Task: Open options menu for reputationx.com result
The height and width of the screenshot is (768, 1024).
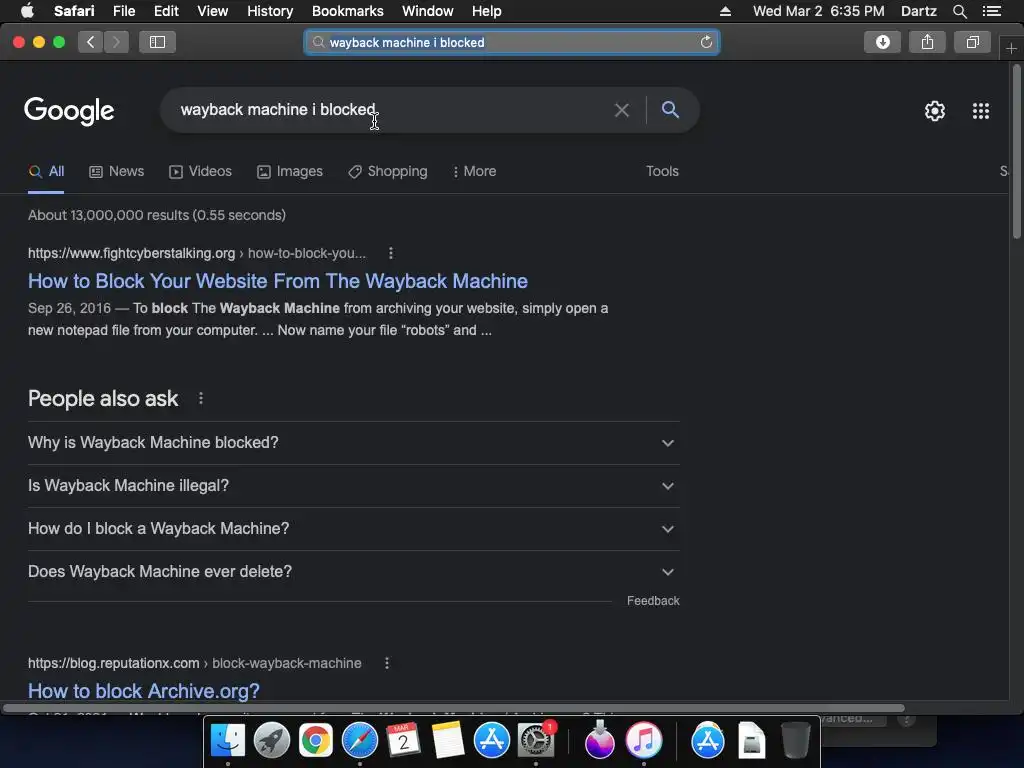Action: (387, 664)
